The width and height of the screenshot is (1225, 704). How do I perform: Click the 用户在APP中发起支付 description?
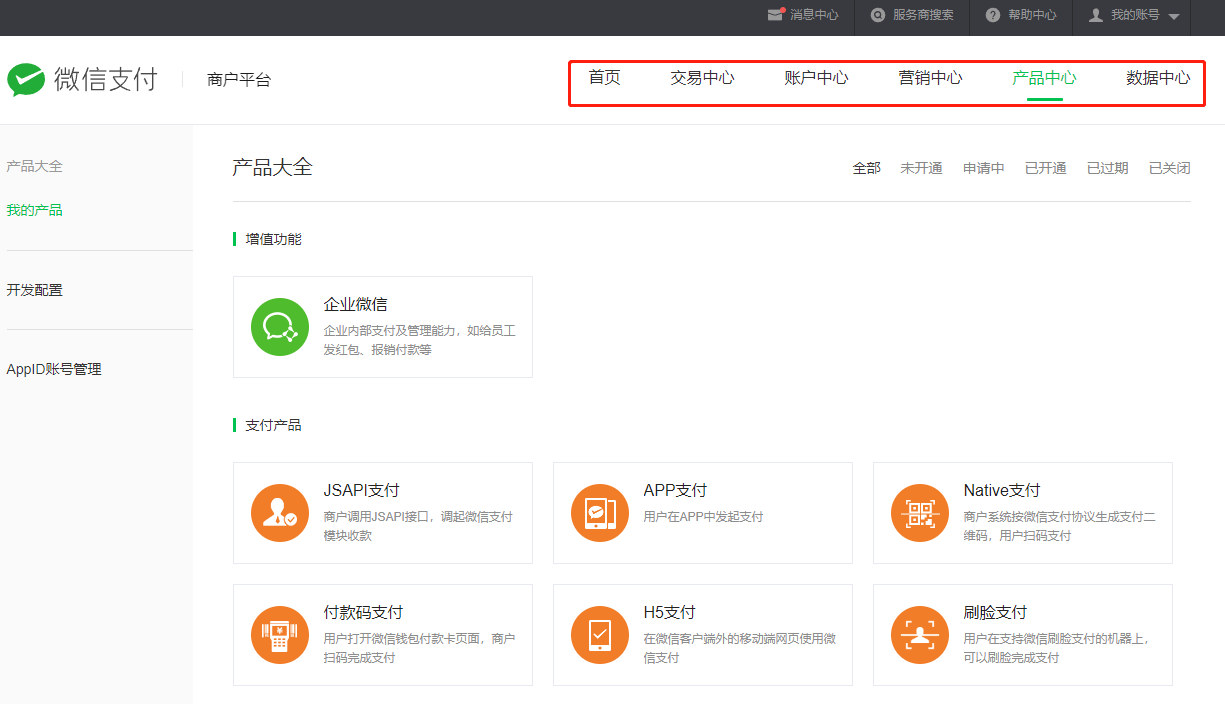[704, 517]
